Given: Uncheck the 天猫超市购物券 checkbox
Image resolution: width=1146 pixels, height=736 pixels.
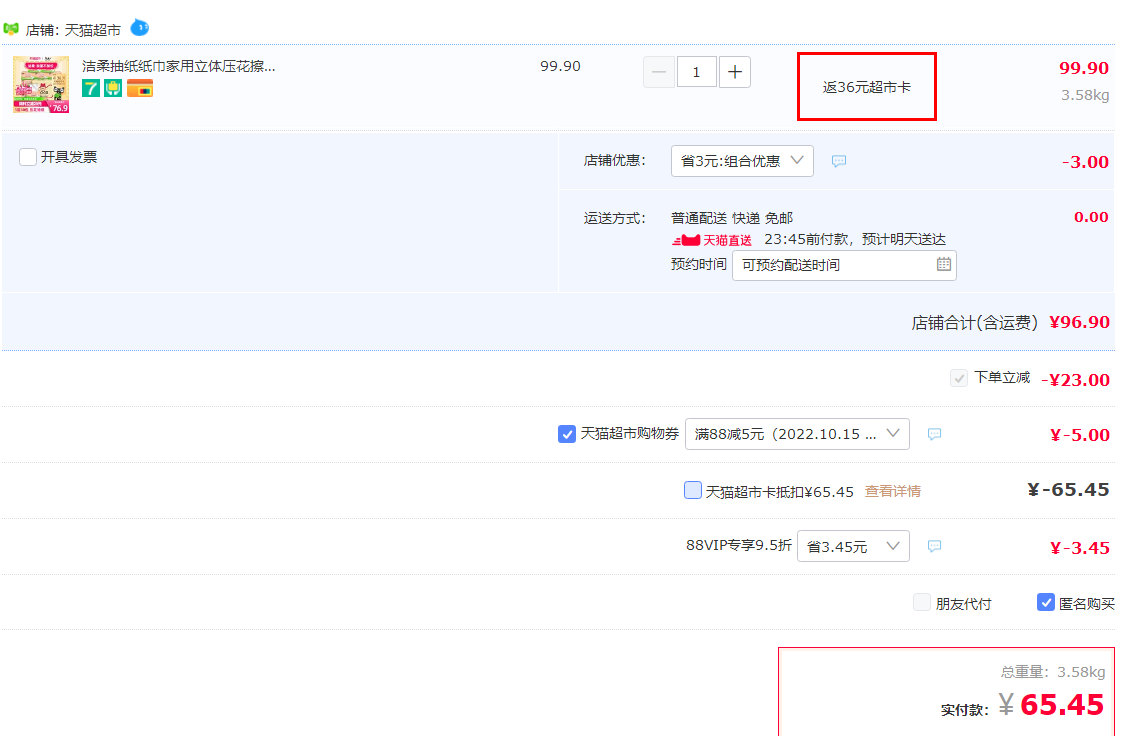Looking at the screenshot, I should pos(566,434).
